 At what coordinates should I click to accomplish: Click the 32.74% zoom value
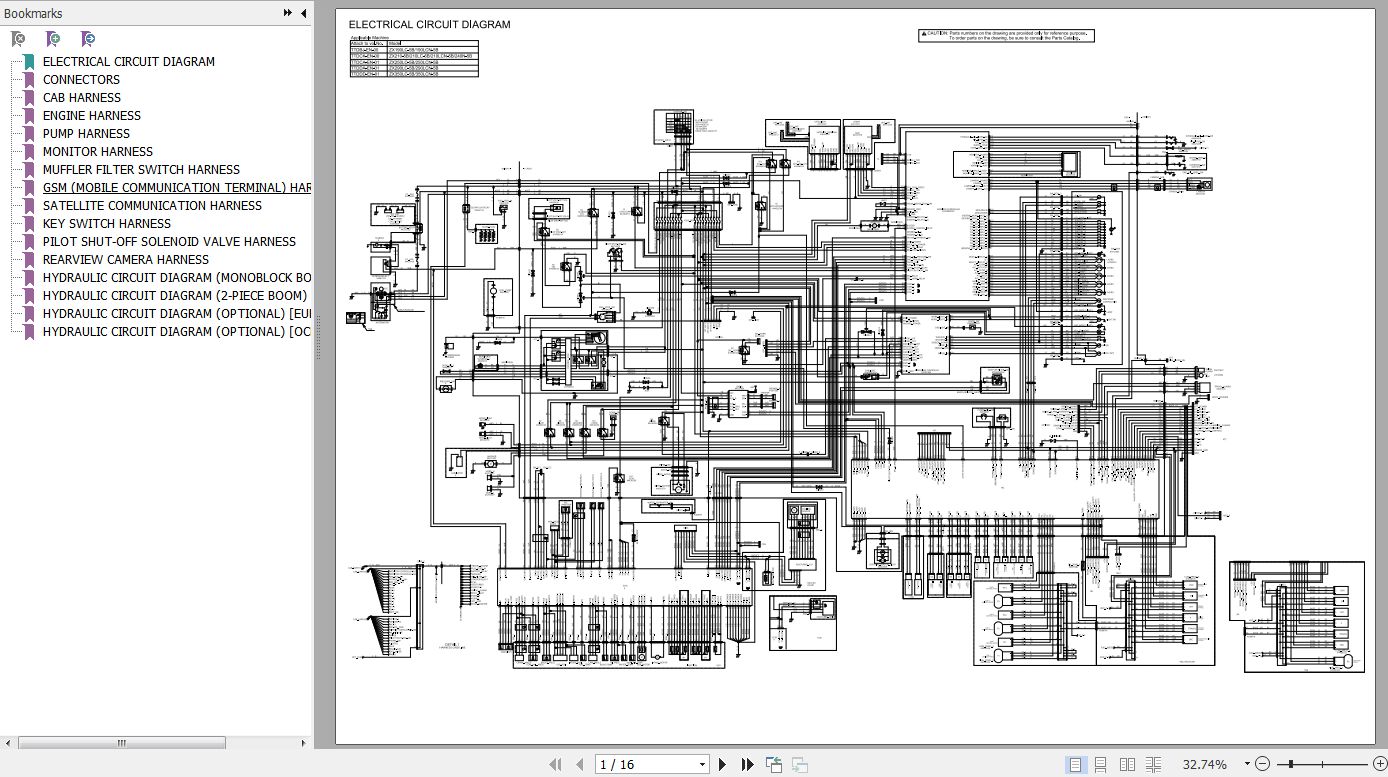[1204, 765]
